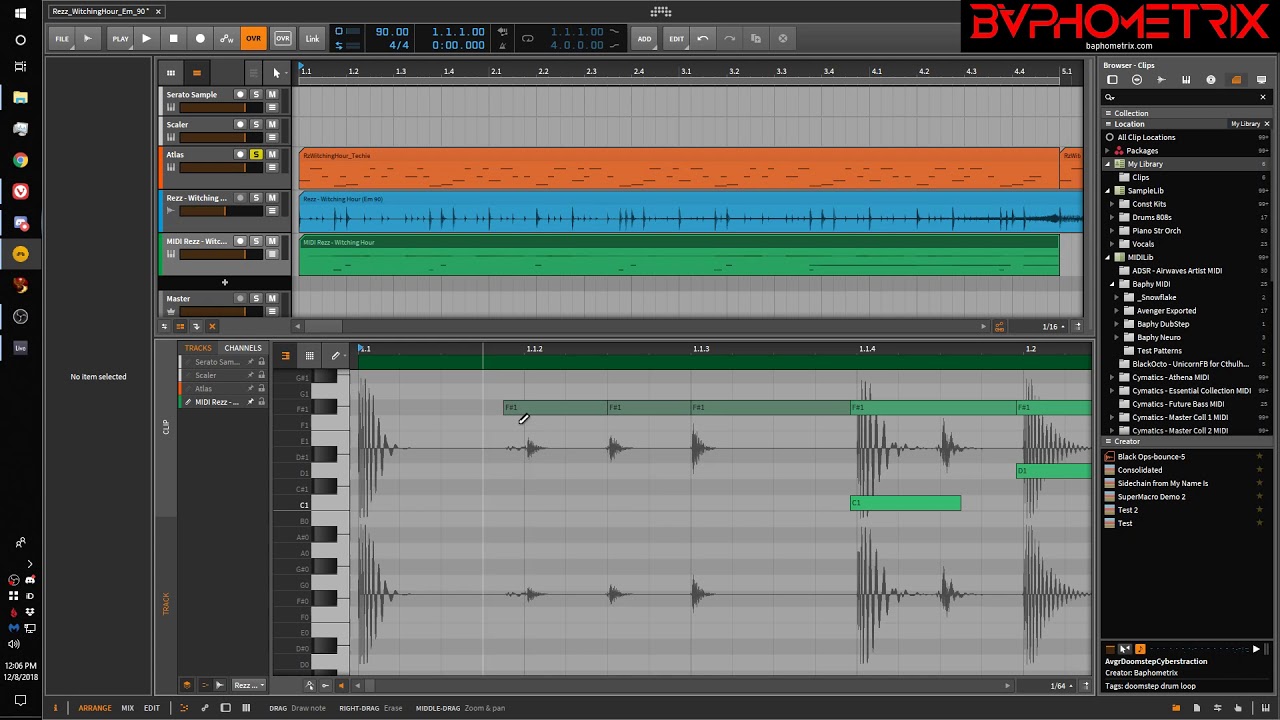Select All Clip Locations radio option
The image size is (1280, 720).
[x=1110, y=137]
